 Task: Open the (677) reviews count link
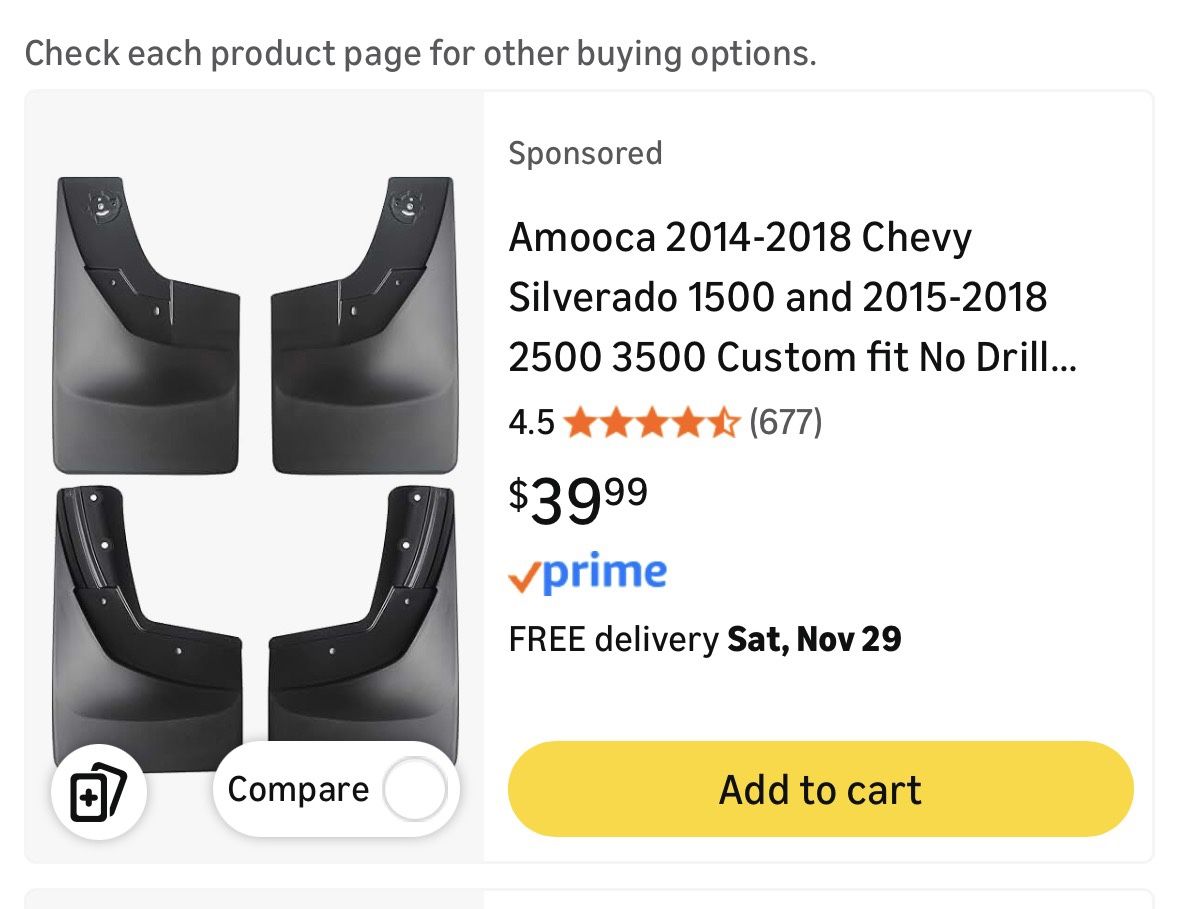tap(785, 422)
